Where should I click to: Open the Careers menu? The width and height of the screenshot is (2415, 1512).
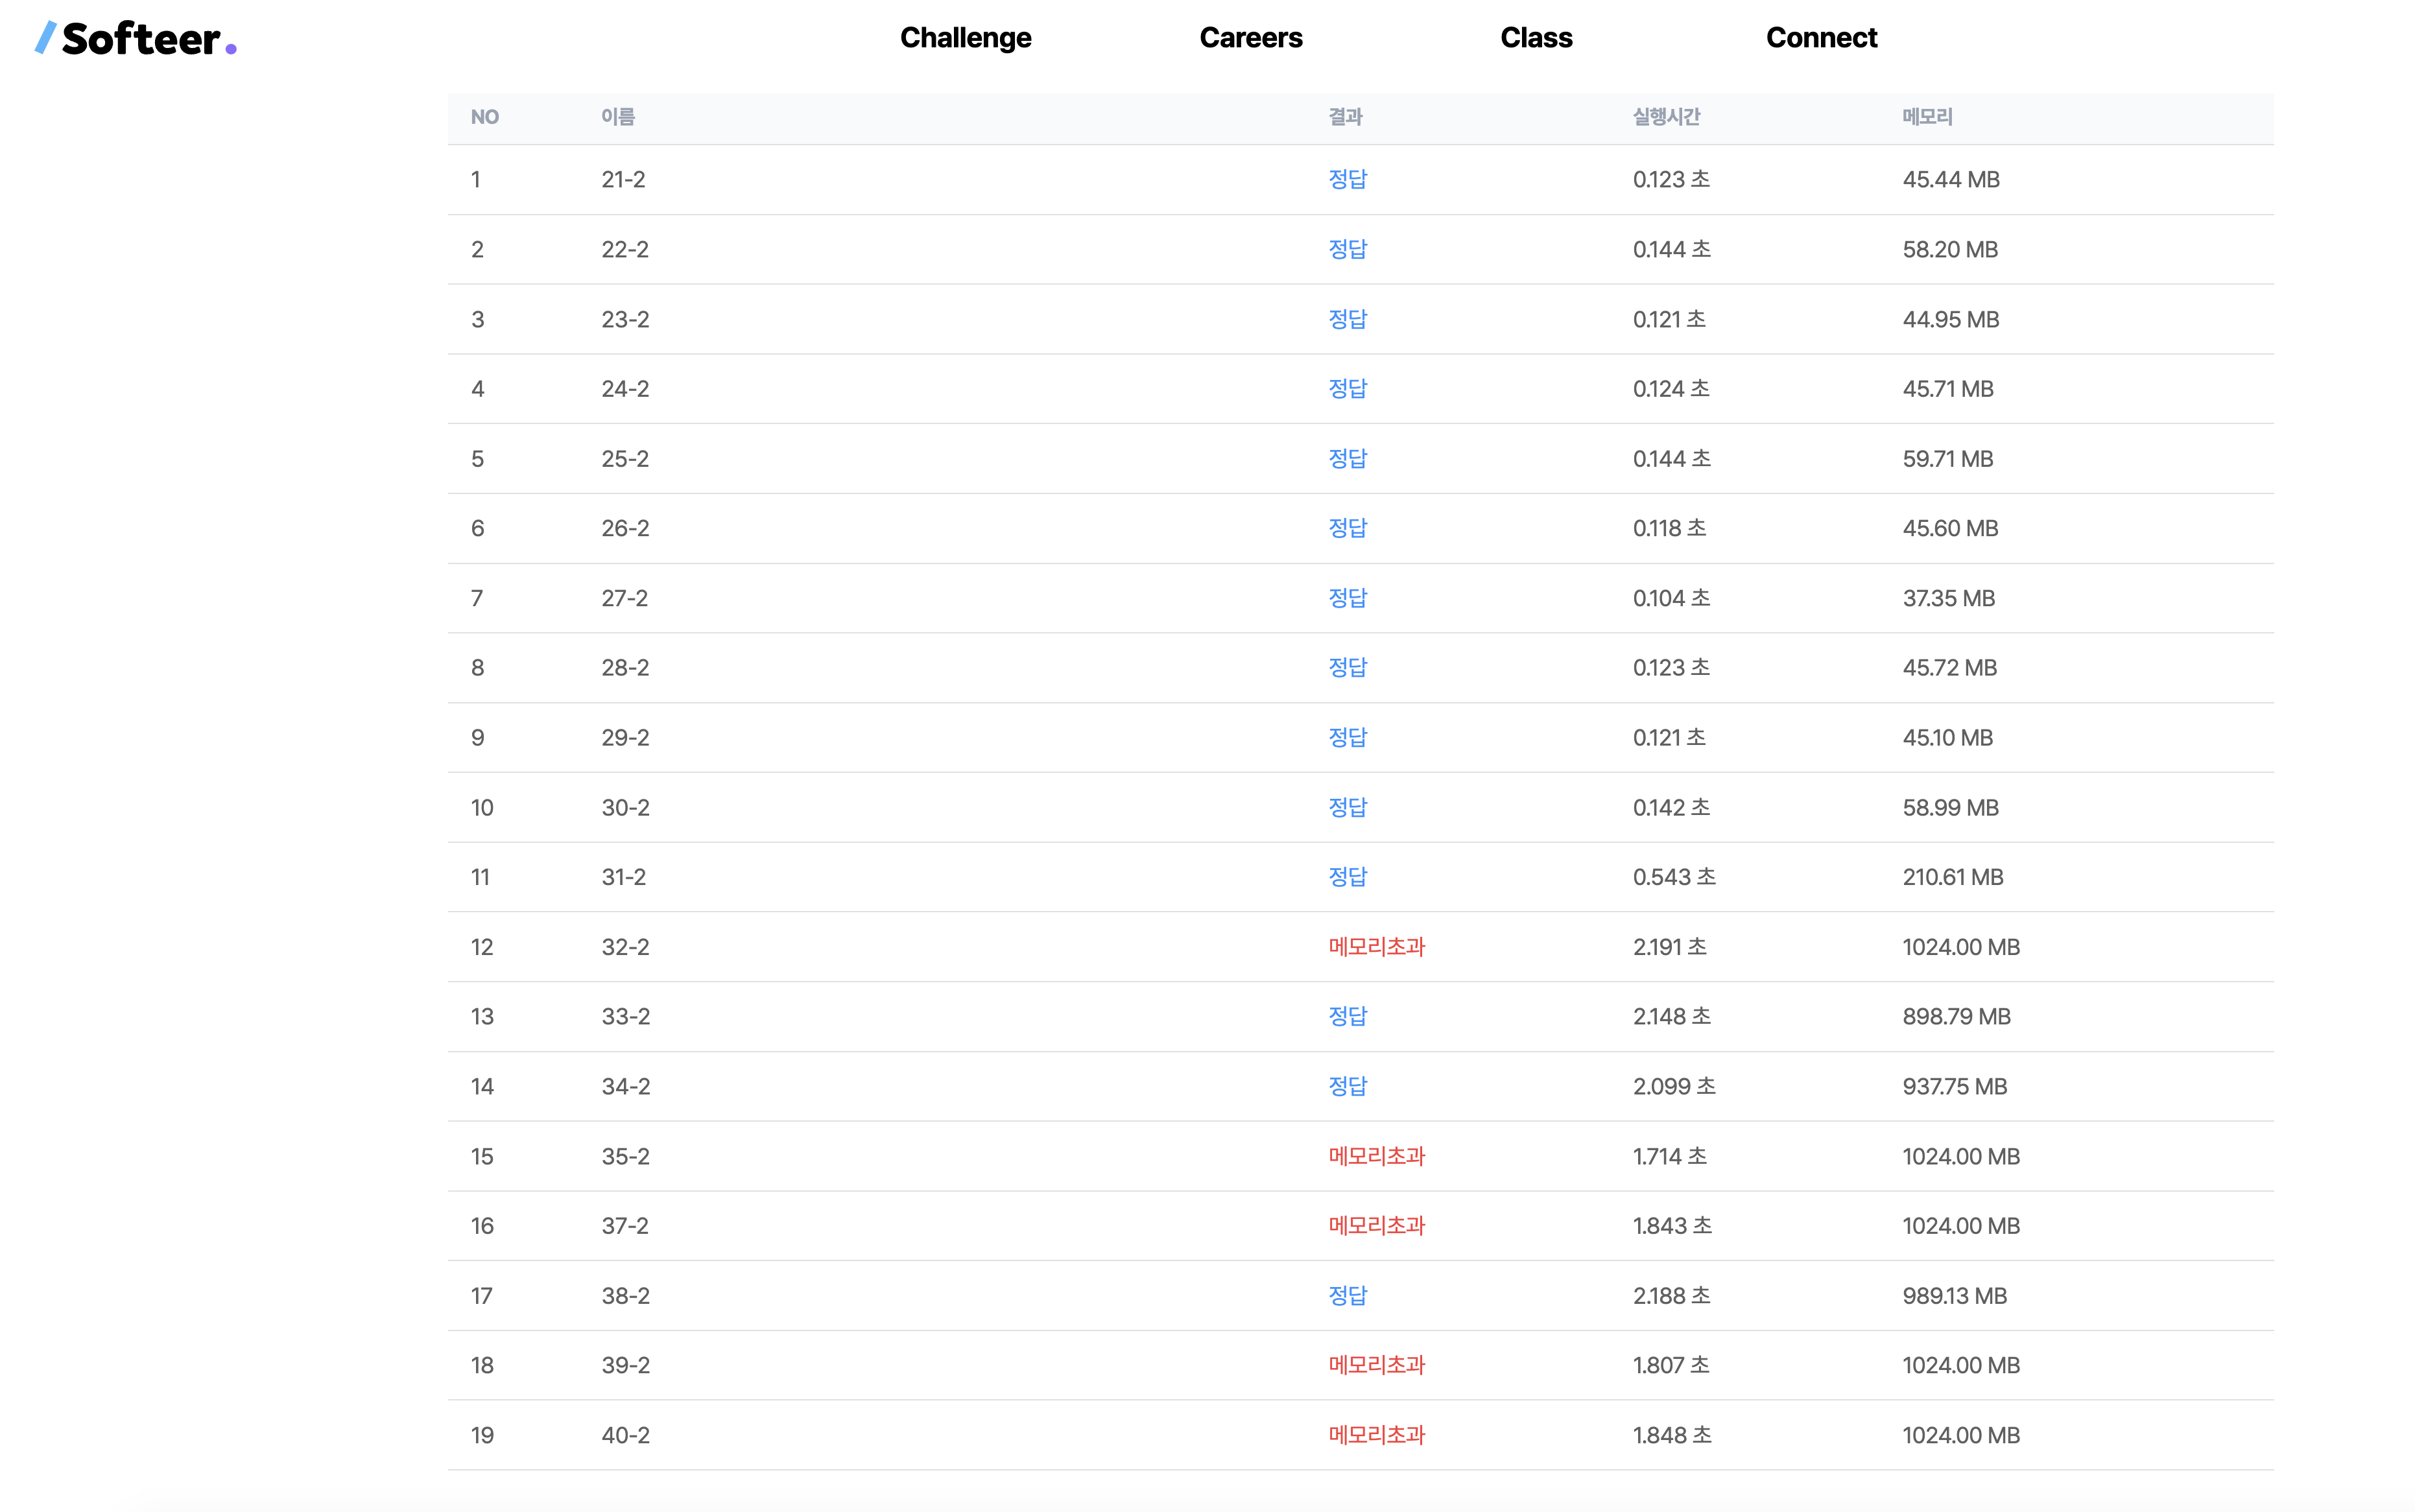click(1250, 38)
